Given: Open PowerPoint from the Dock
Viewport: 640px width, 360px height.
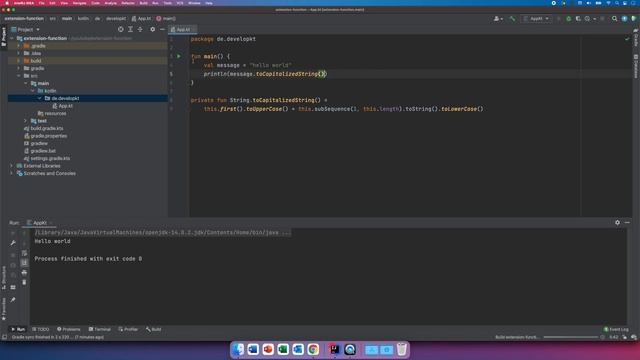Looking at the screenshot, I should [x=268, y=349].
